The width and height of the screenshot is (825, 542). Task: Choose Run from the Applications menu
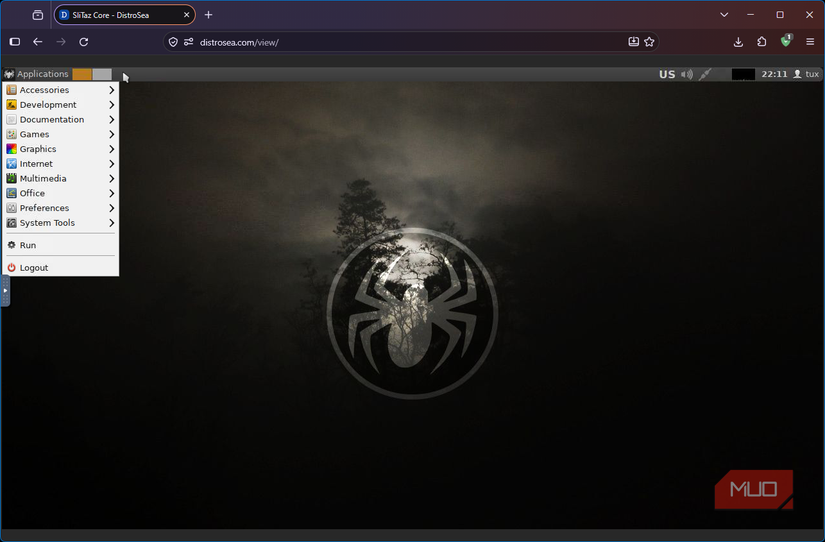(61, 245)
